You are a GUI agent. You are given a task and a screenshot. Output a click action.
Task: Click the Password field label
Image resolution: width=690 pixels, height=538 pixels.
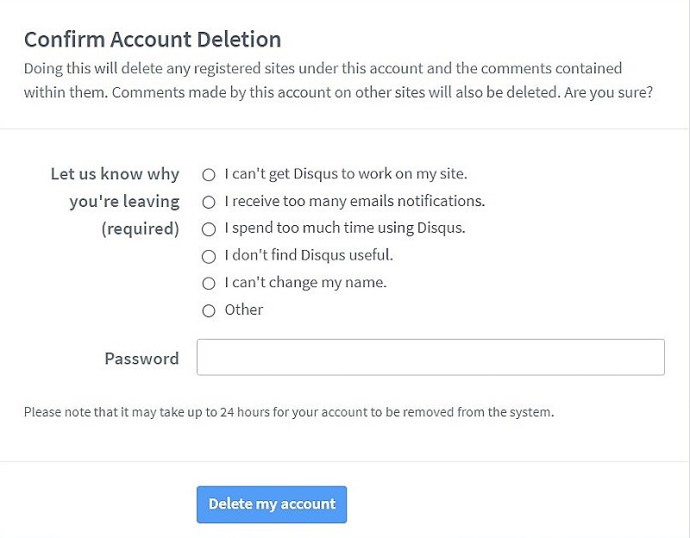(x=142, y=359)
